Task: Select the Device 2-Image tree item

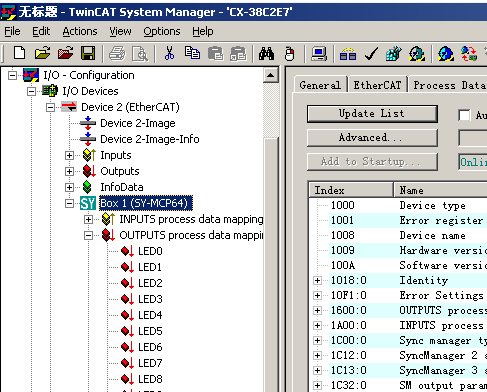Action: pyautogui.click(x=138, y=123)
